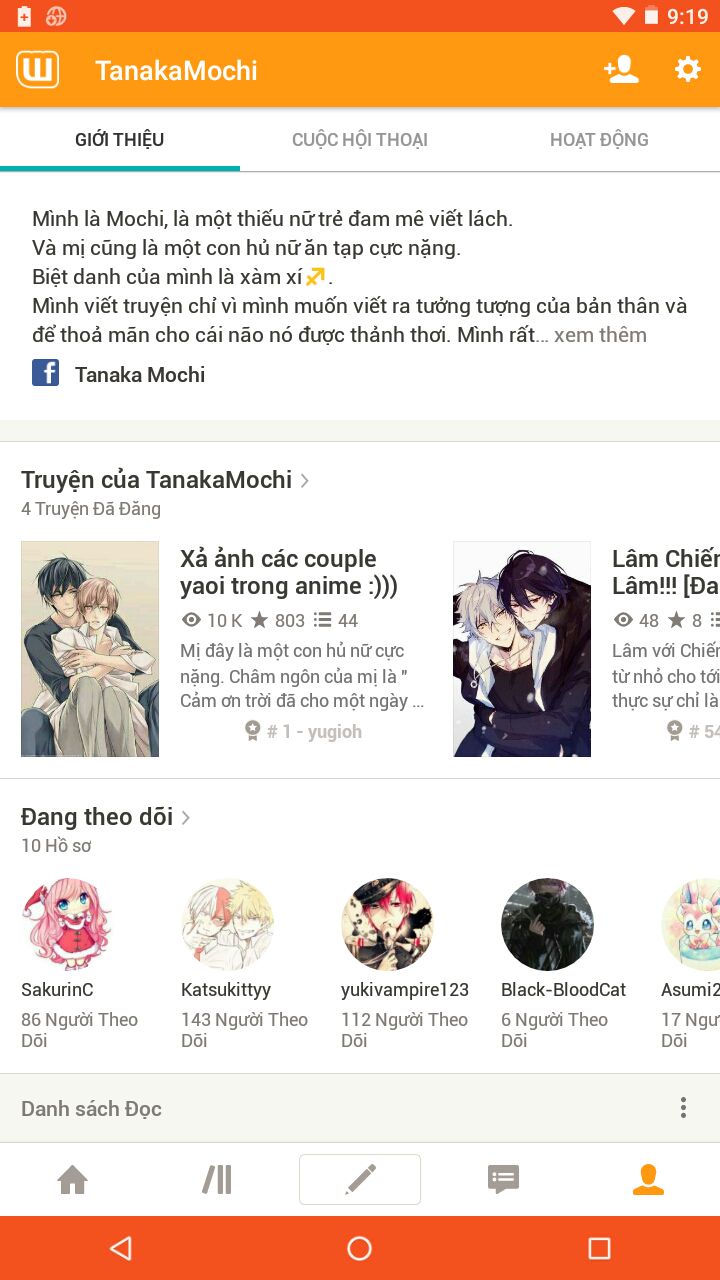The image size is (720, 1280).
Task: Switch to Cuộc Hội Thoại tab
Action: pos(360,140)
